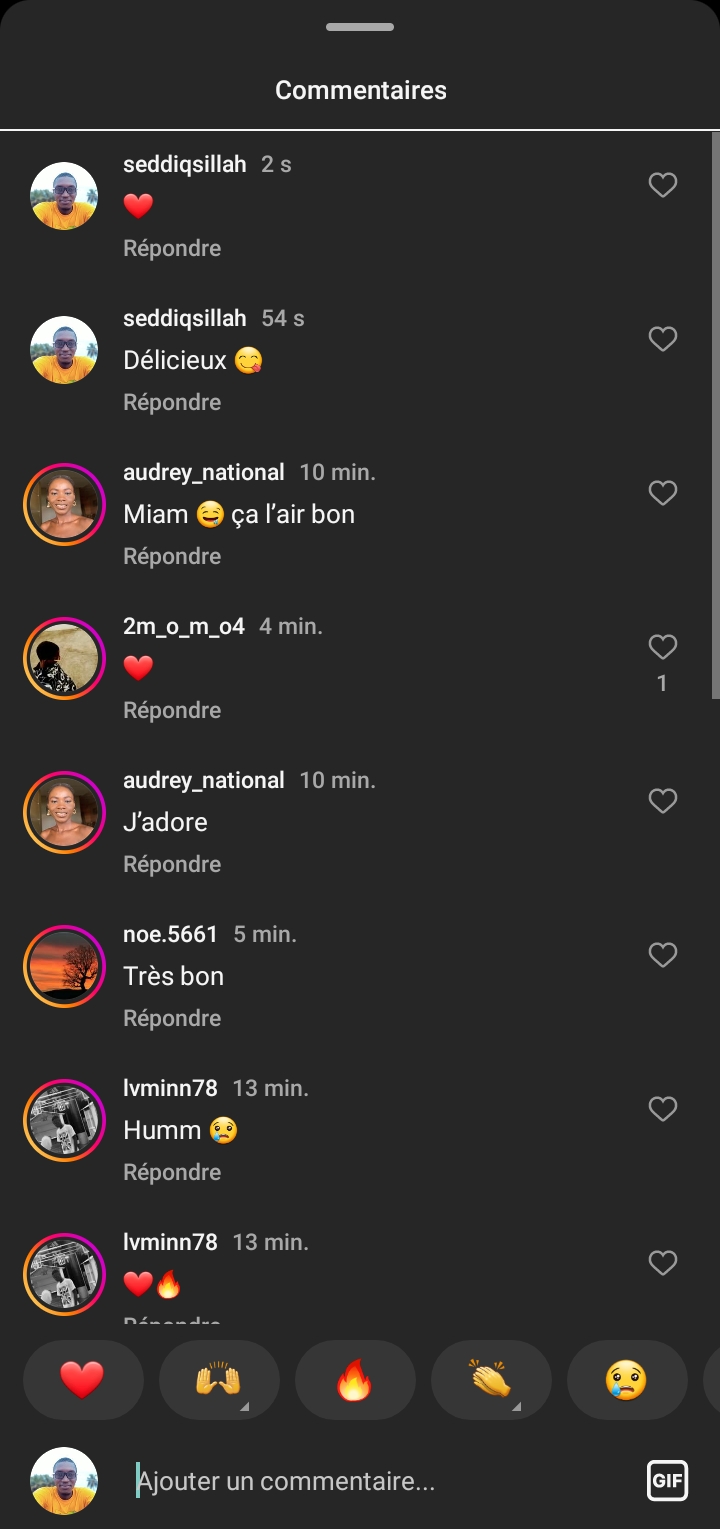Open the GIF picker
Viewport: 720px width, 1529px height.
pos(667,1480)
